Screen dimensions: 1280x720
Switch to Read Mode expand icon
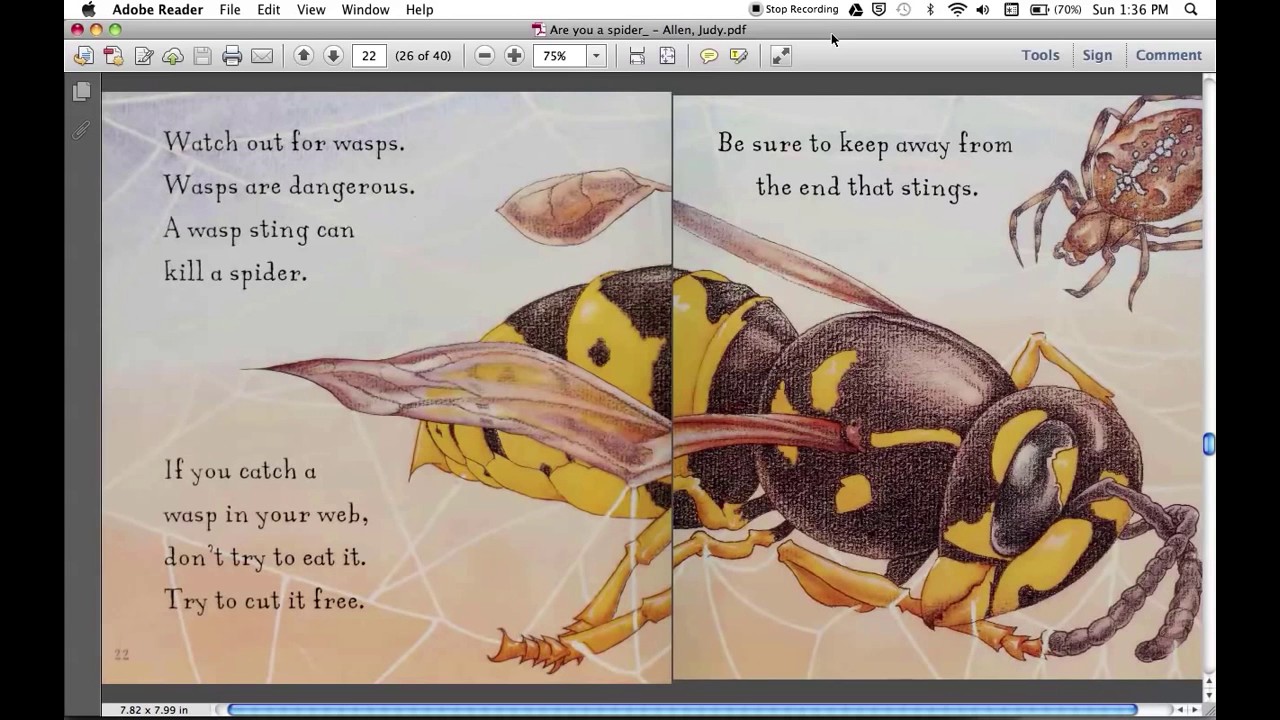coord(781,56)
